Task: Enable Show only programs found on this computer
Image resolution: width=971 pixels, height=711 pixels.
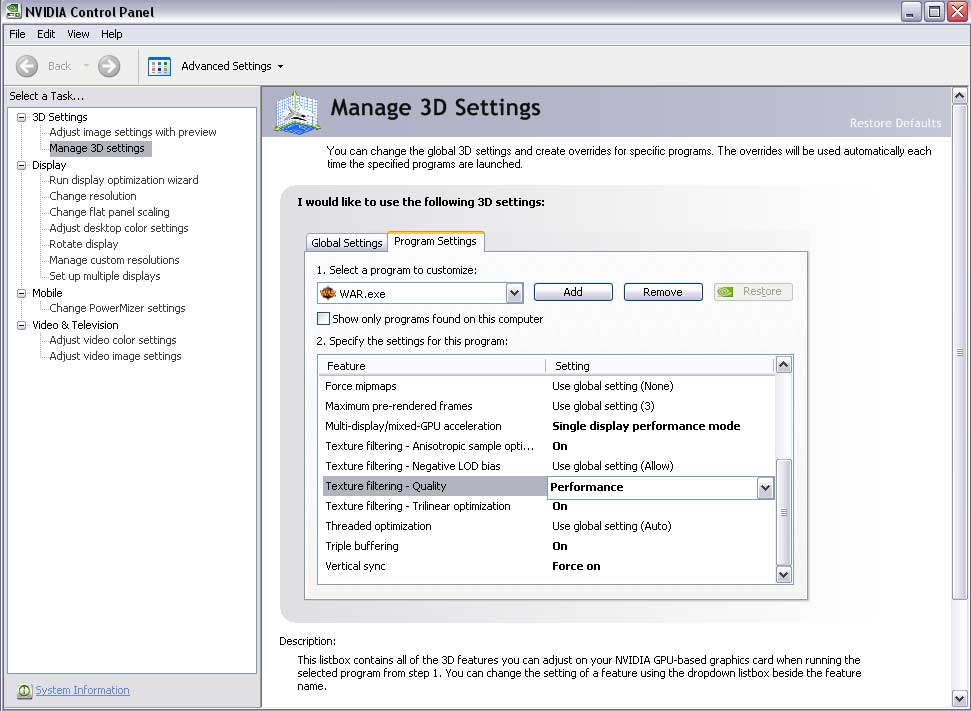Action: pos(323,318)
